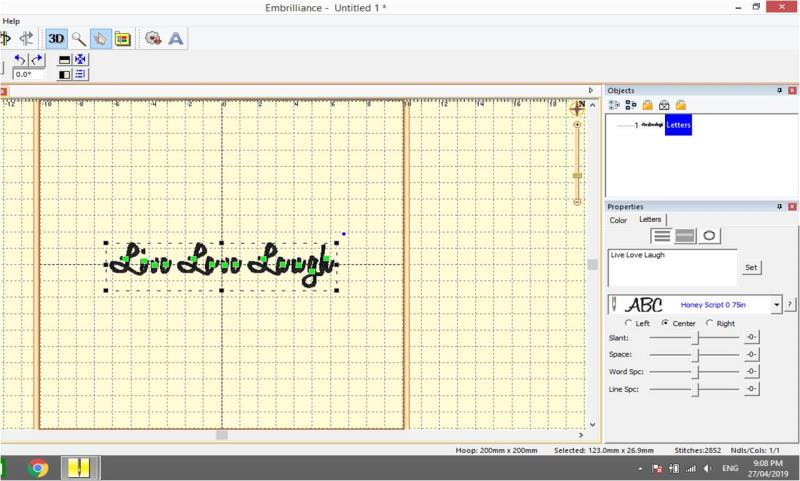The width and height of the screenshot is (800, 481).
Task: Reset Slant with its -0- button
Action: point(752,337)
